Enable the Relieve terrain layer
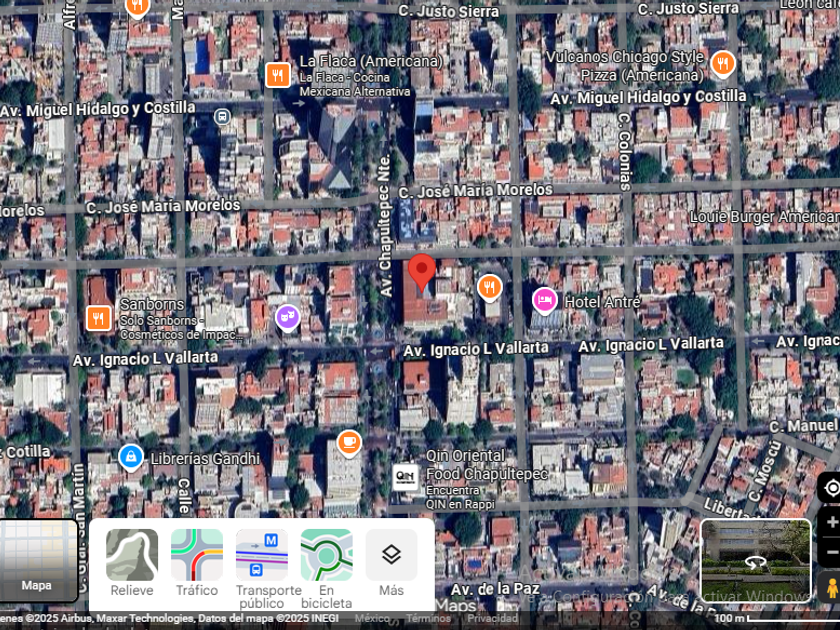The height and width of the screenshot is (630, 840). pyautogui.click(x=132, y=563)
